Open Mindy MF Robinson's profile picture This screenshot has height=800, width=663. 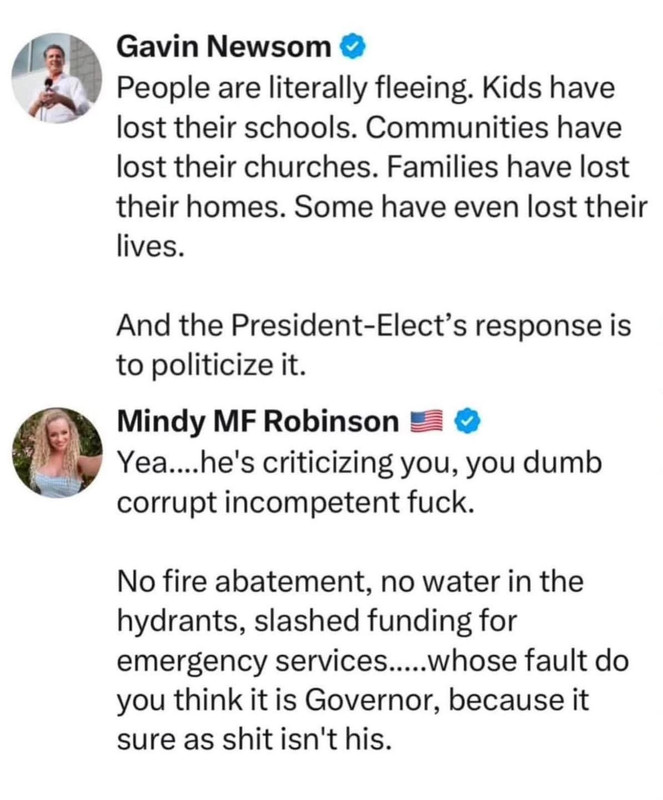tap(57, 453)
